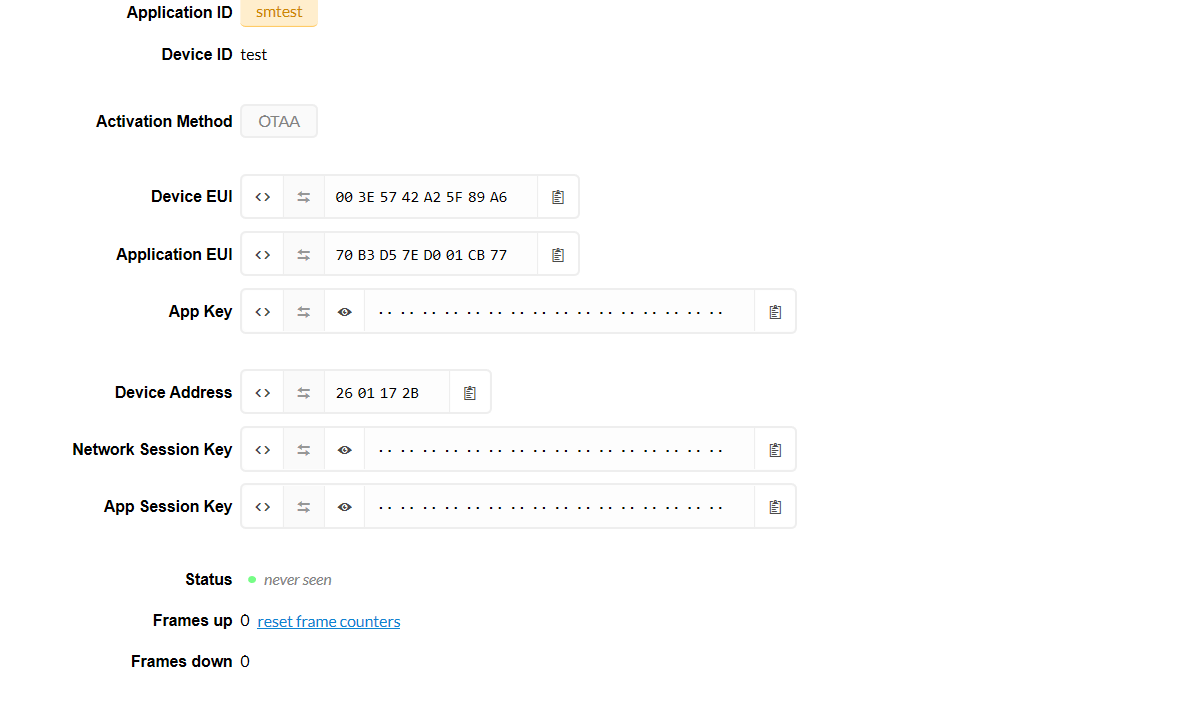Viewport: 1178px width, 713px height.
Task: Copy the App Session Key to clipboard
Action: (x=775, y=507)
